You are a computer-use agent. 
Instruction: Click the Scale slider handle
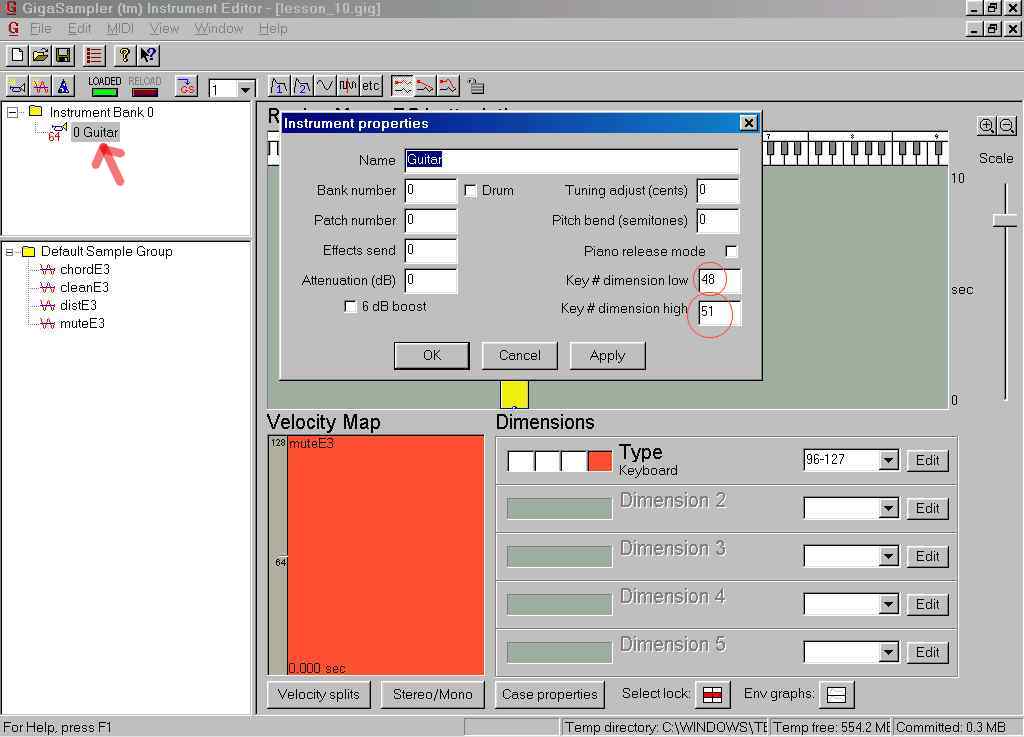coord(1005,221)
